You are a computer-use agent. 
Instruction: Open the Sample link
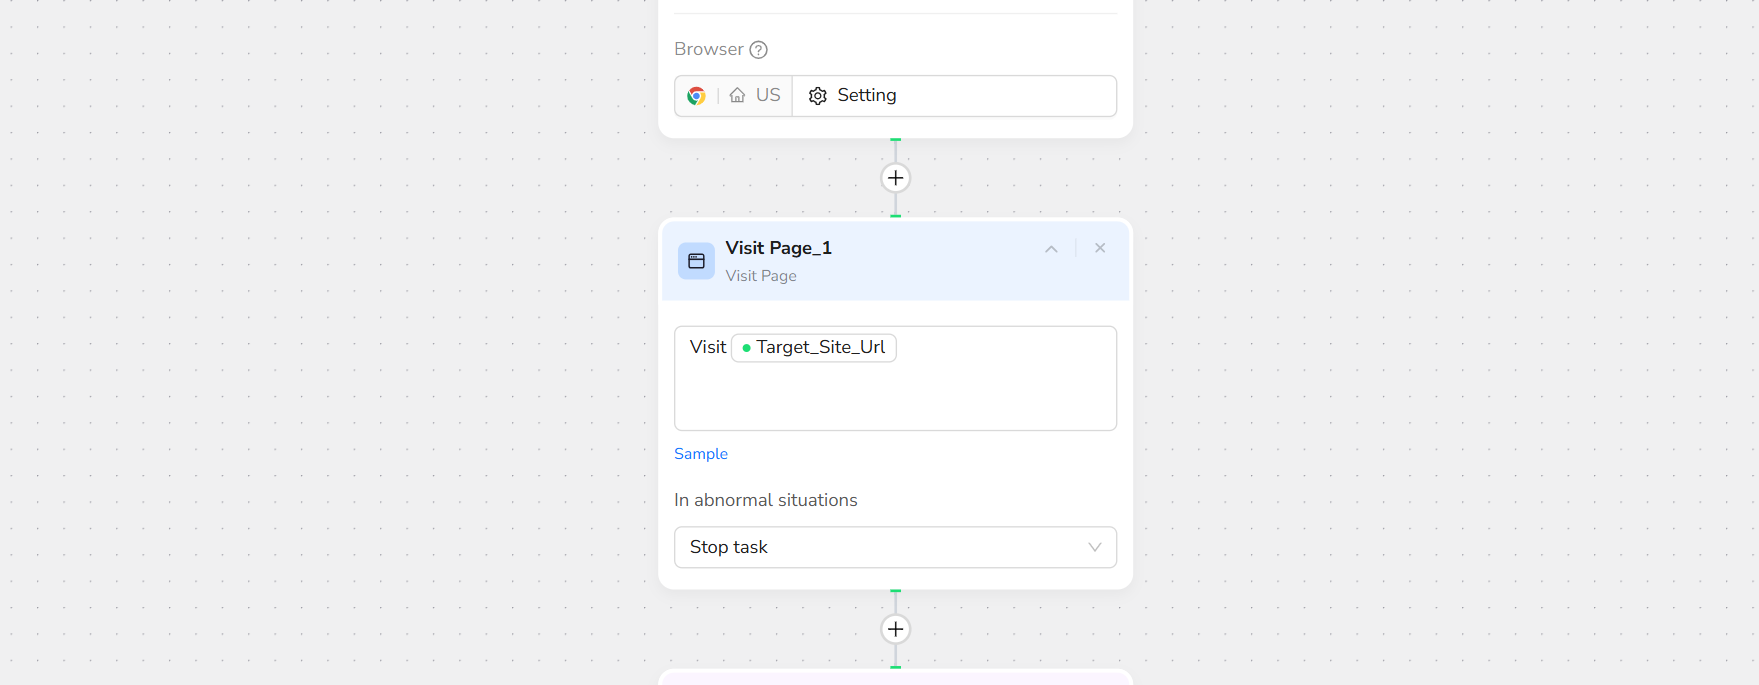tap(701, 454)
